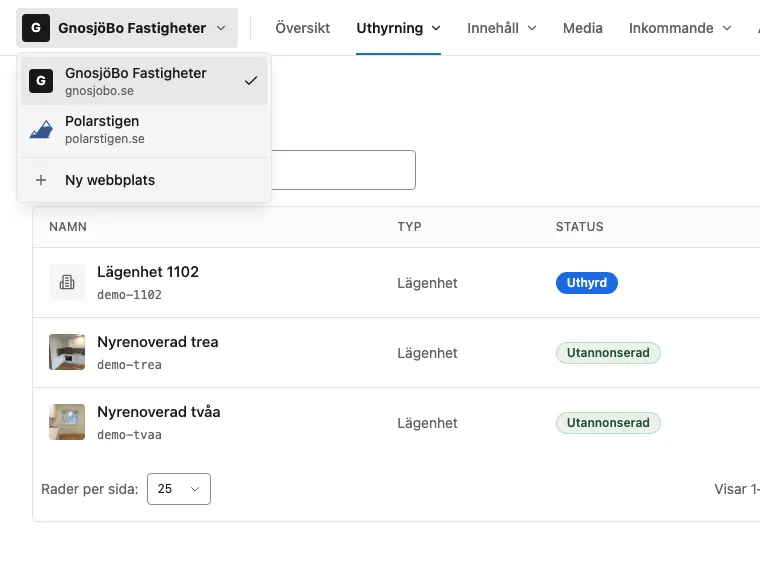Image resolution: width=760 pixels, height=570 pixels.
Task: Open the Nyrenoverad tvåa listing
Action: pos(158,412)
